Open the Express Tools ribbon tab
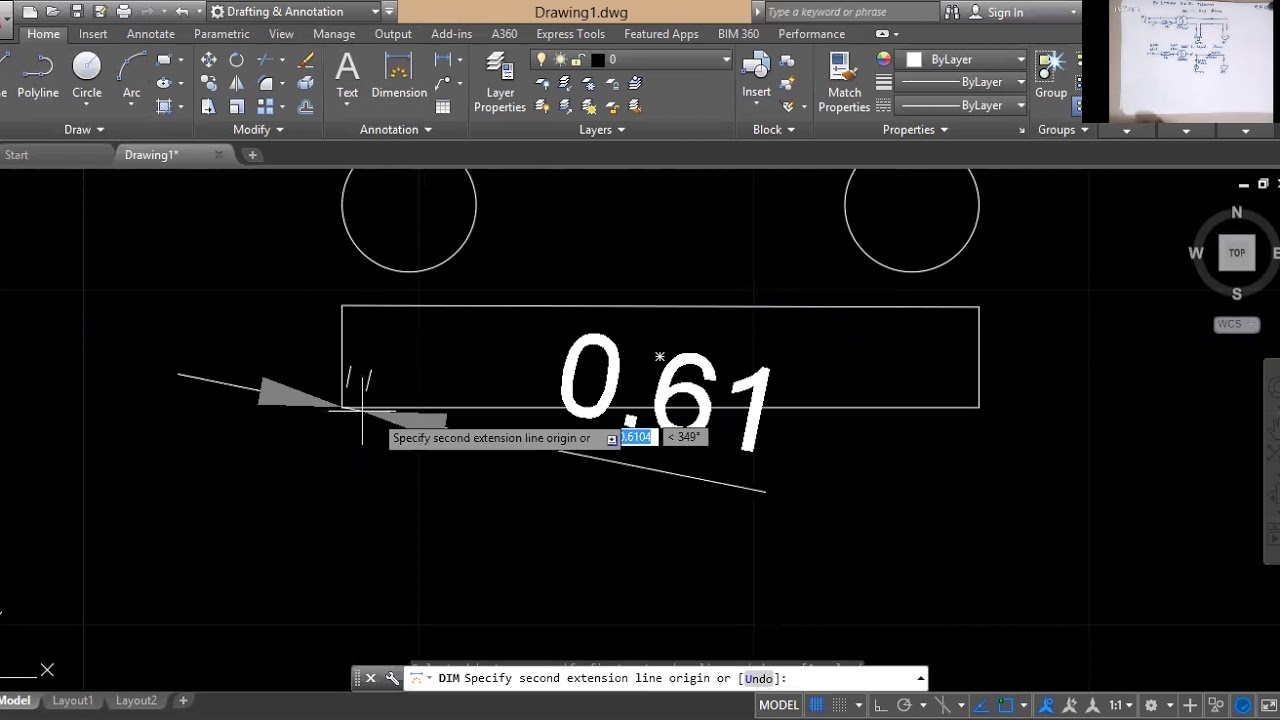The image size is (1280, 720). [570, 34]
